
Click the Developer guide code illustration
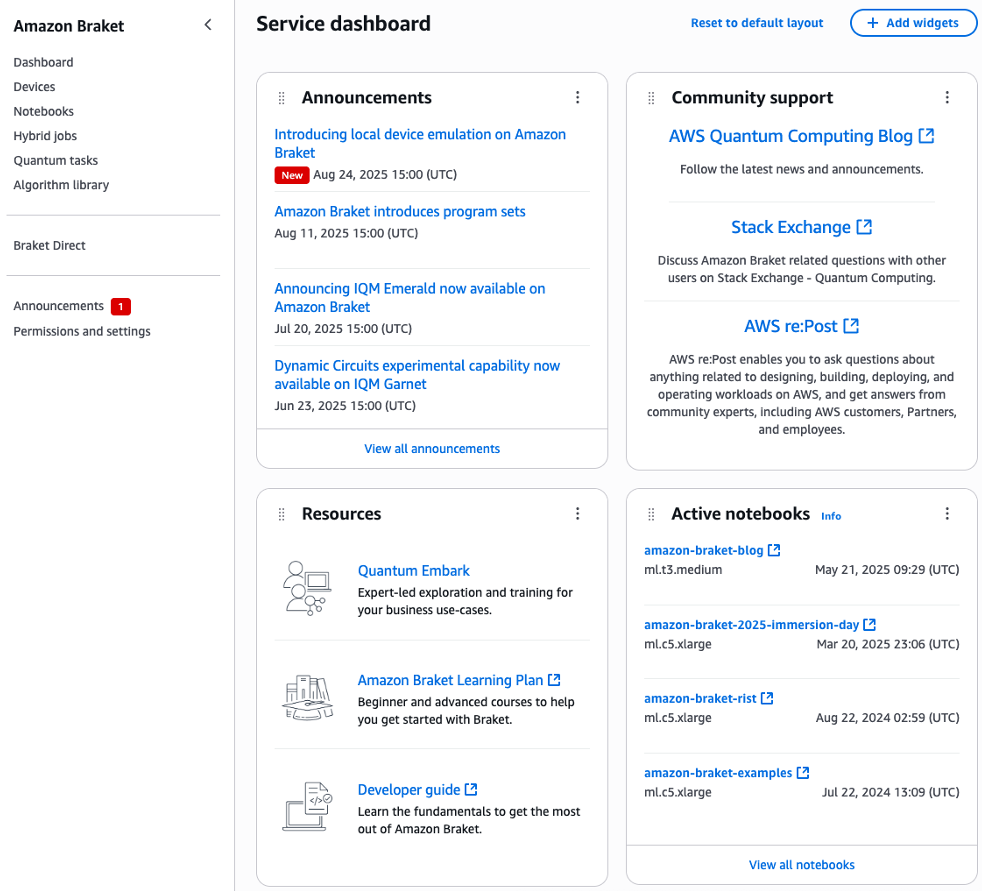tap(308, 806)
